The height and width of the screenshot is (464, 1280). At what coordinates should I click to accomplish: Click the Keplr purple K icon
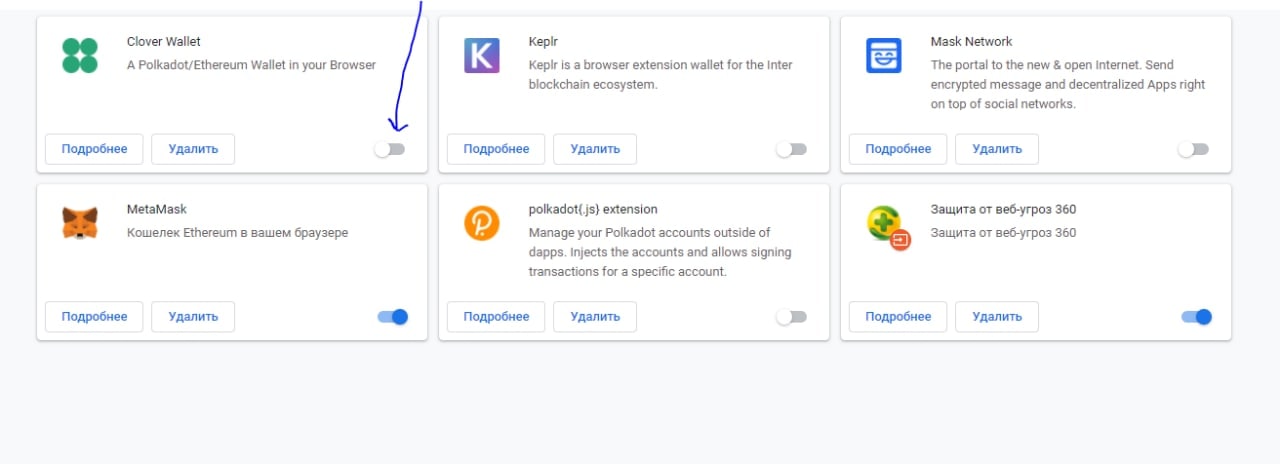(482, 55)
